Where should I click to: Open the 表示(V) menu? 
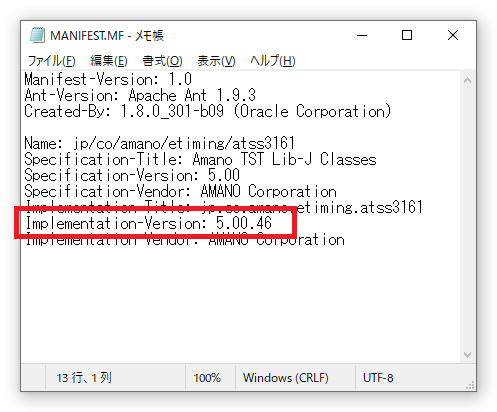[216, 61]
